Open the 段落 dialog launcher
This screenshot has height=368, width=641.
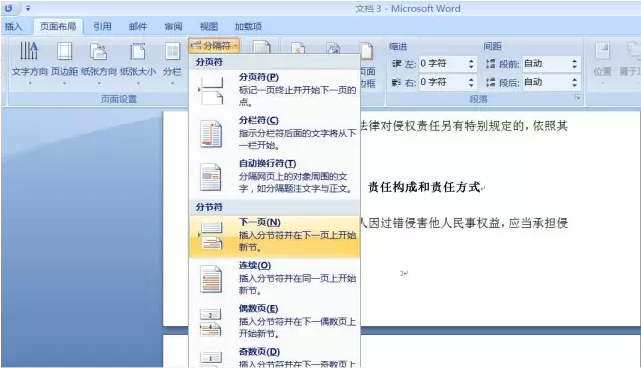[577, 97]
